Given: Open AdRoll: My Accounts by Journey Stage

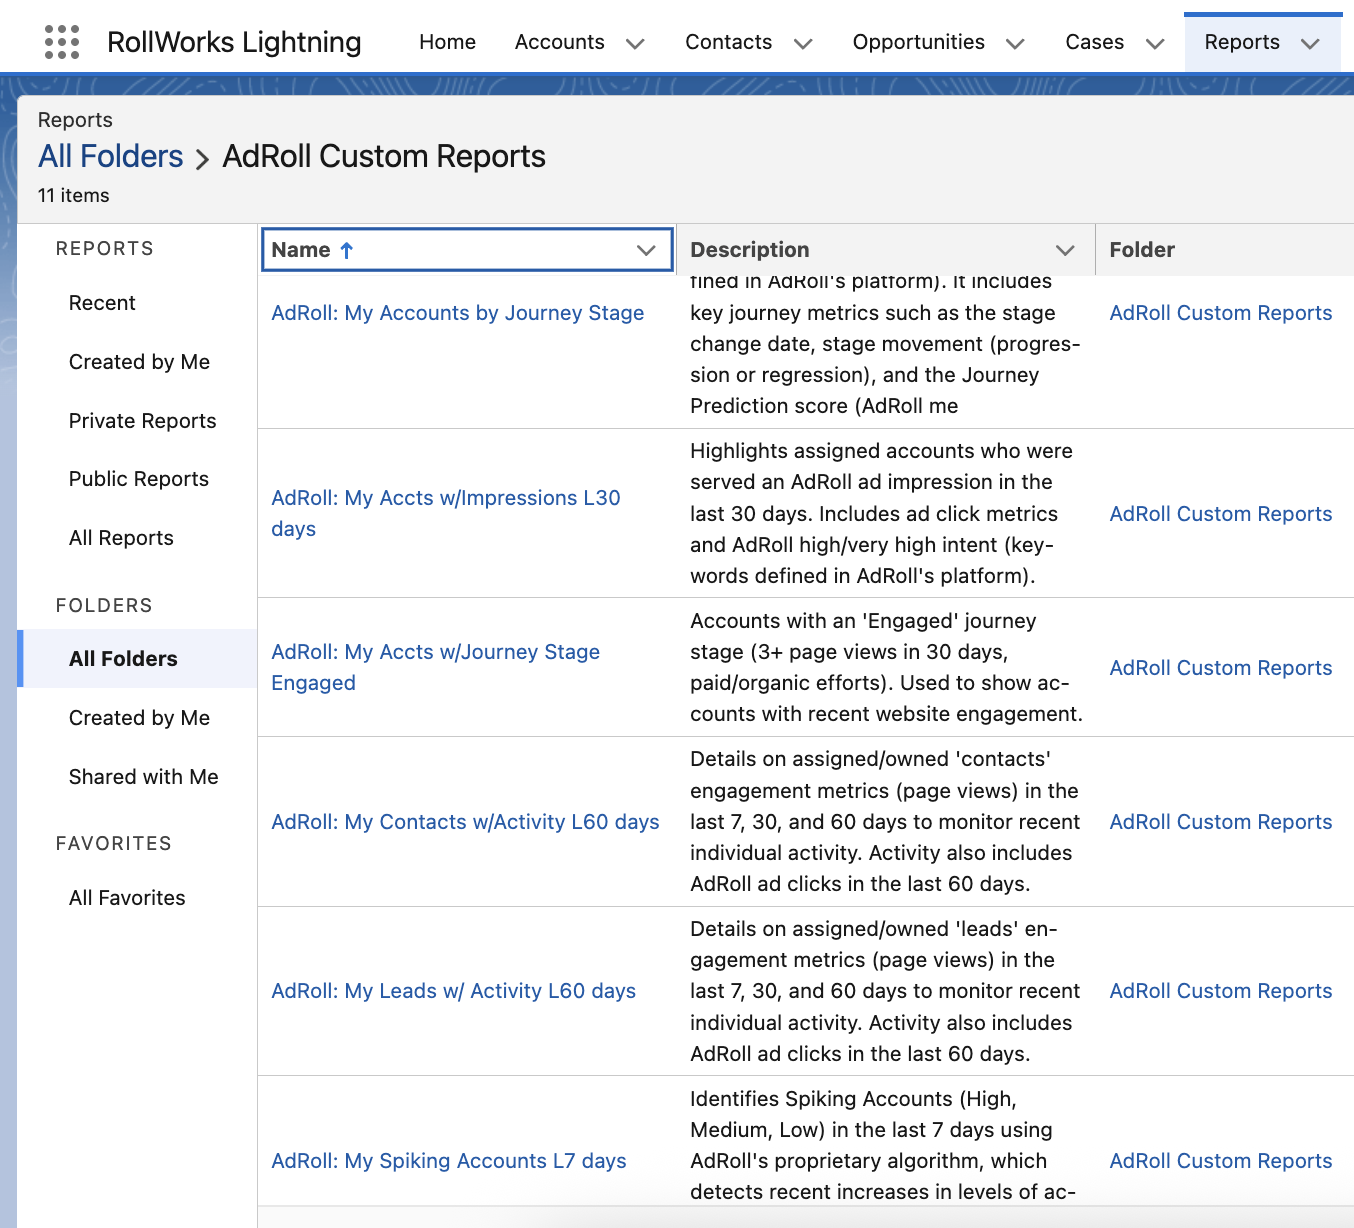Looking at the screenshot, I should (457, 313).
